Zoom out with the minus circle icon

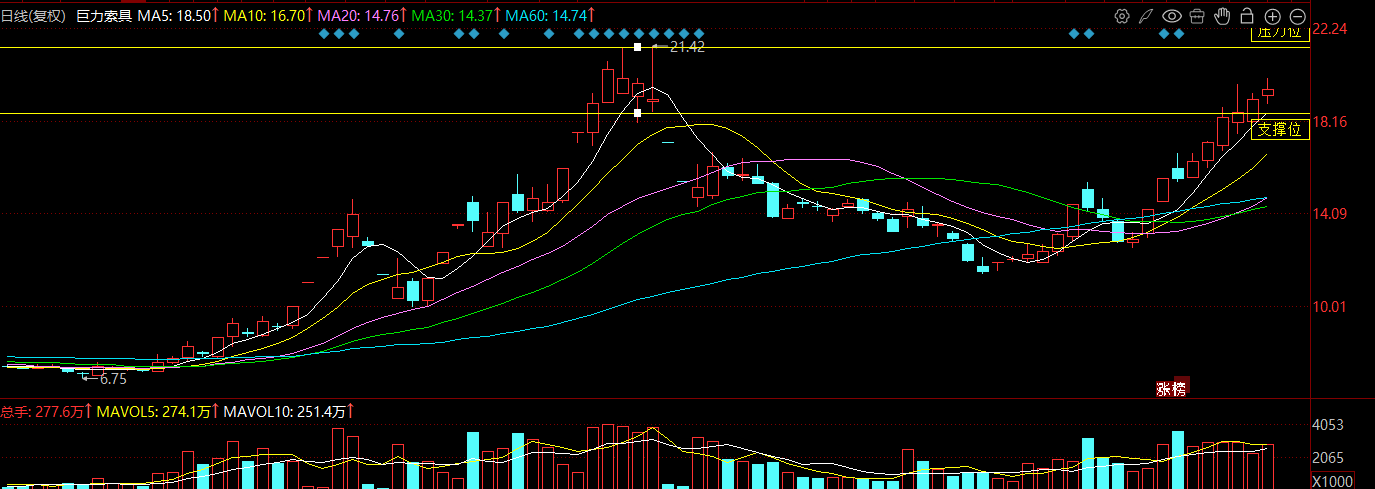tap(1297, 16)
